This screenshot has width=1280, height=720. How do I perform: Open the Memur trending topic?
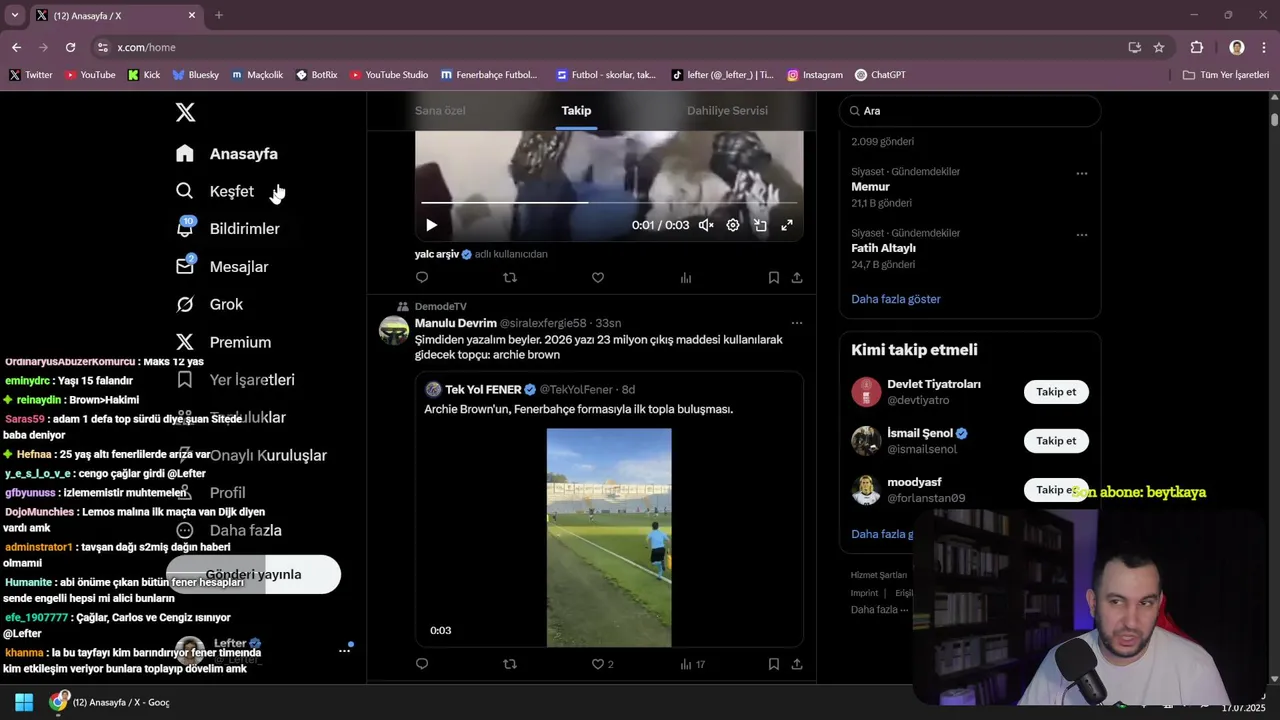[870, 187]
